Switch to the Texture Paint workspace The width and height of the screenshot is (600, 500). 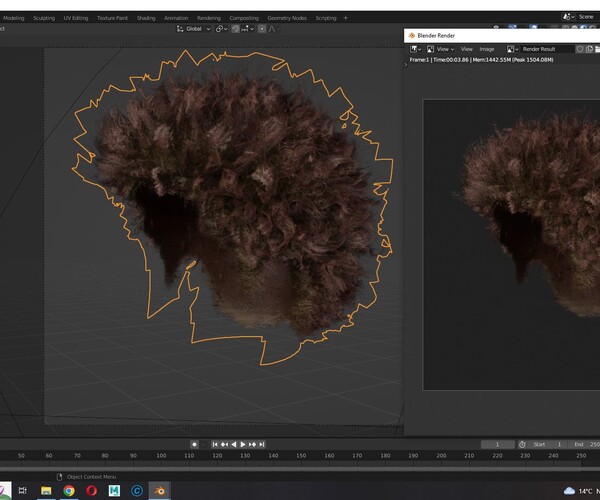pos(112,18)
